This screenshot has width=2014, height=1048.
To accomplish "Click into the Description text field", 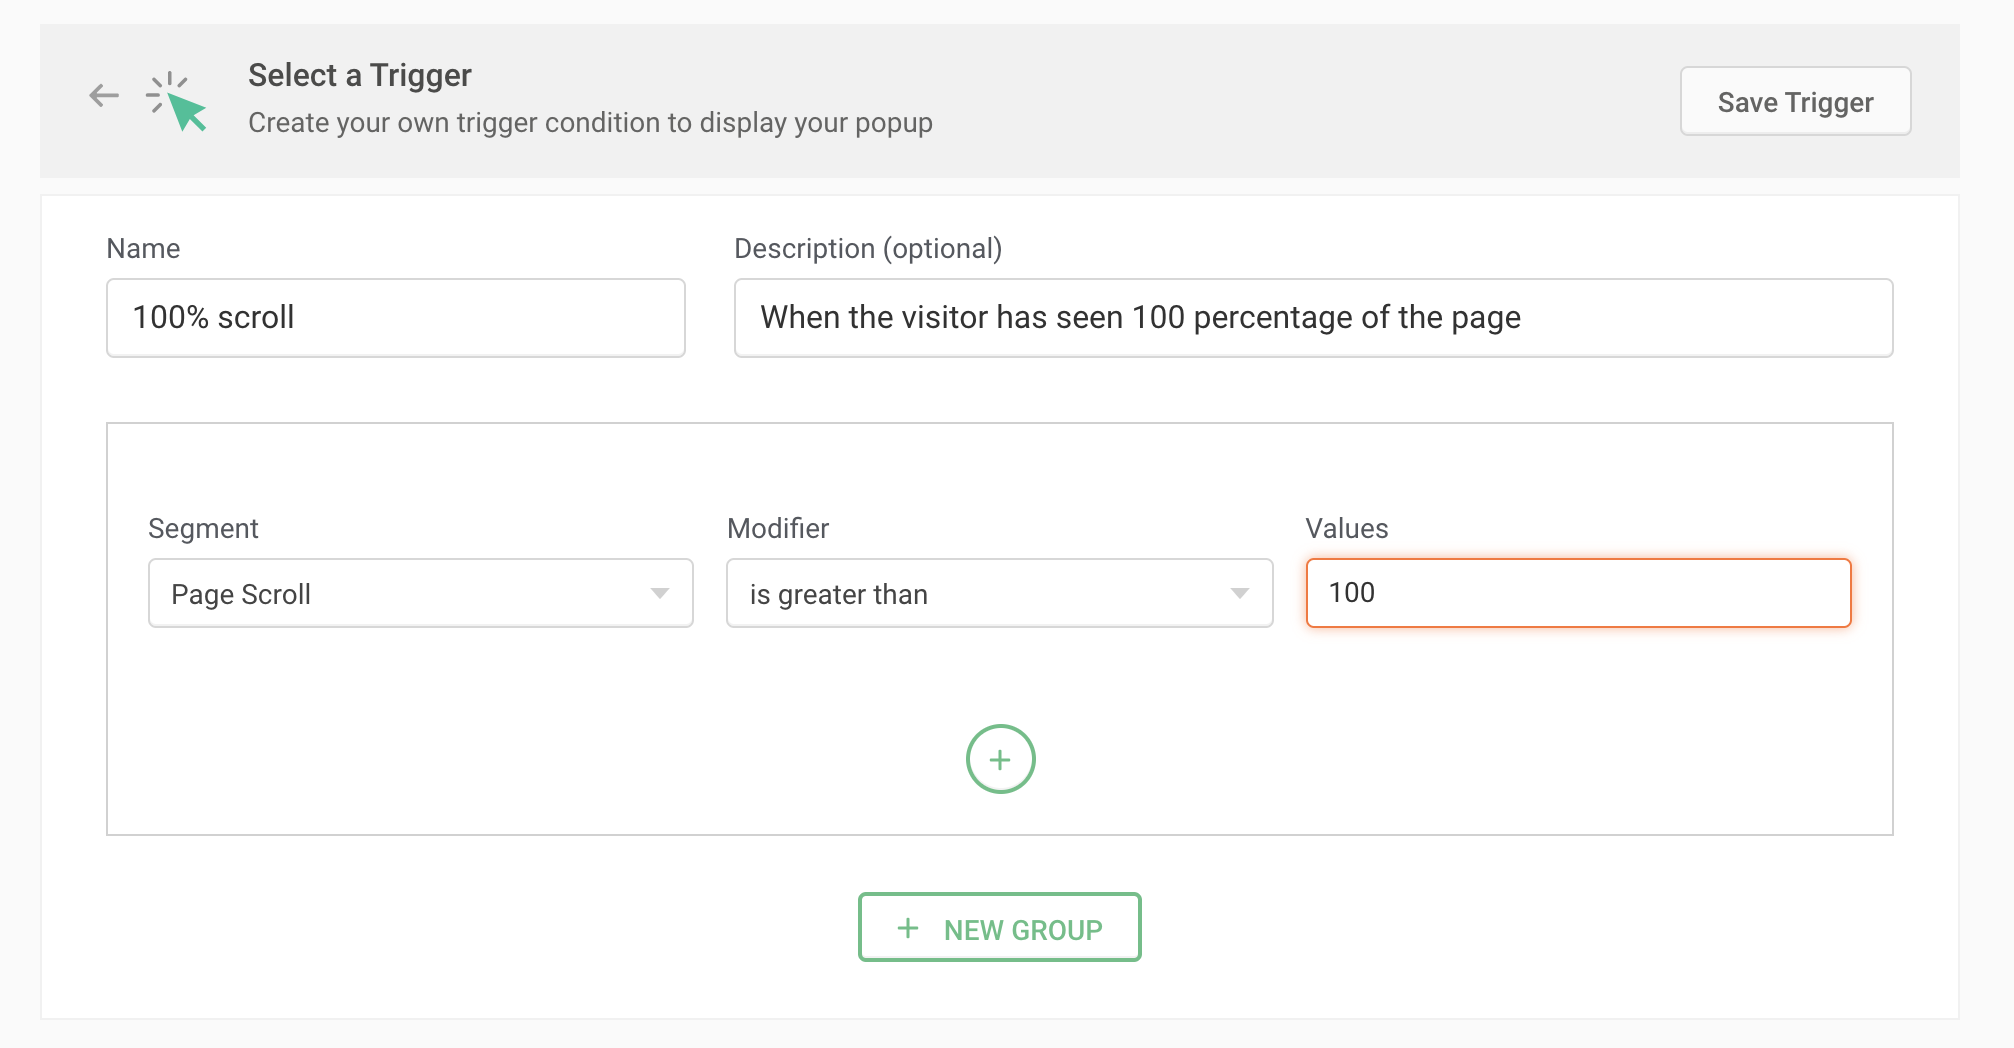I will (1312, 318).
